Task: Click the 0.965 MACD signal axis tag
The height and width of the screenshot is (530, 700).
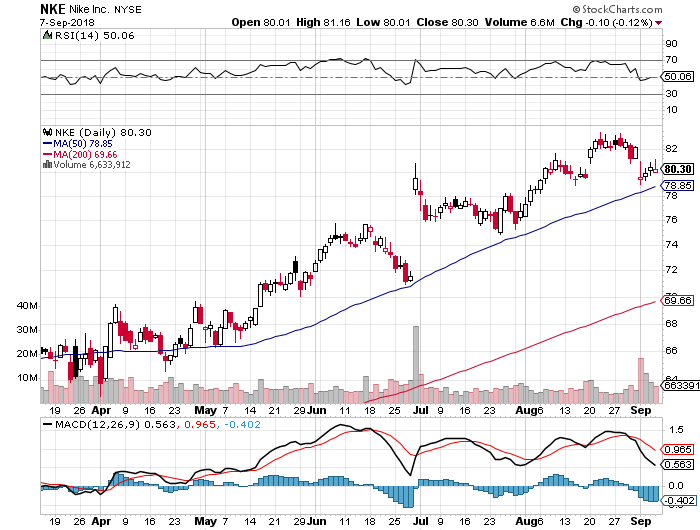Action: tap(677, 450)
